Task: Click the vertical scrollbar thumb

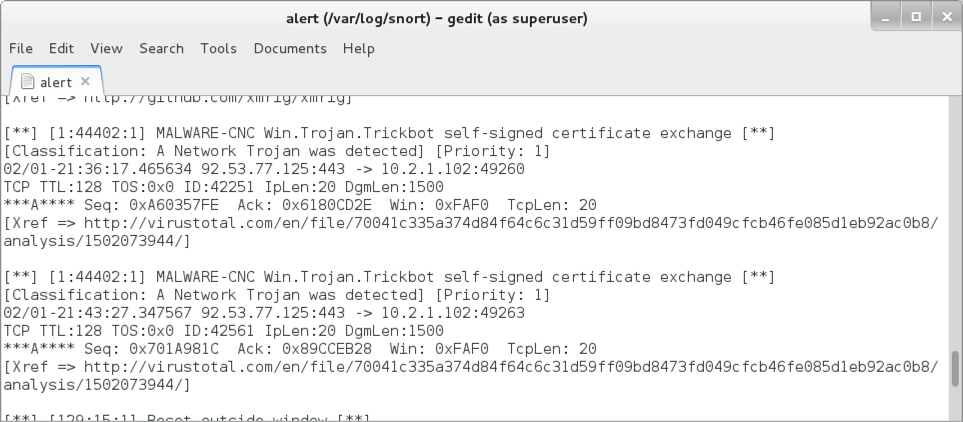Action: [955, 369]
